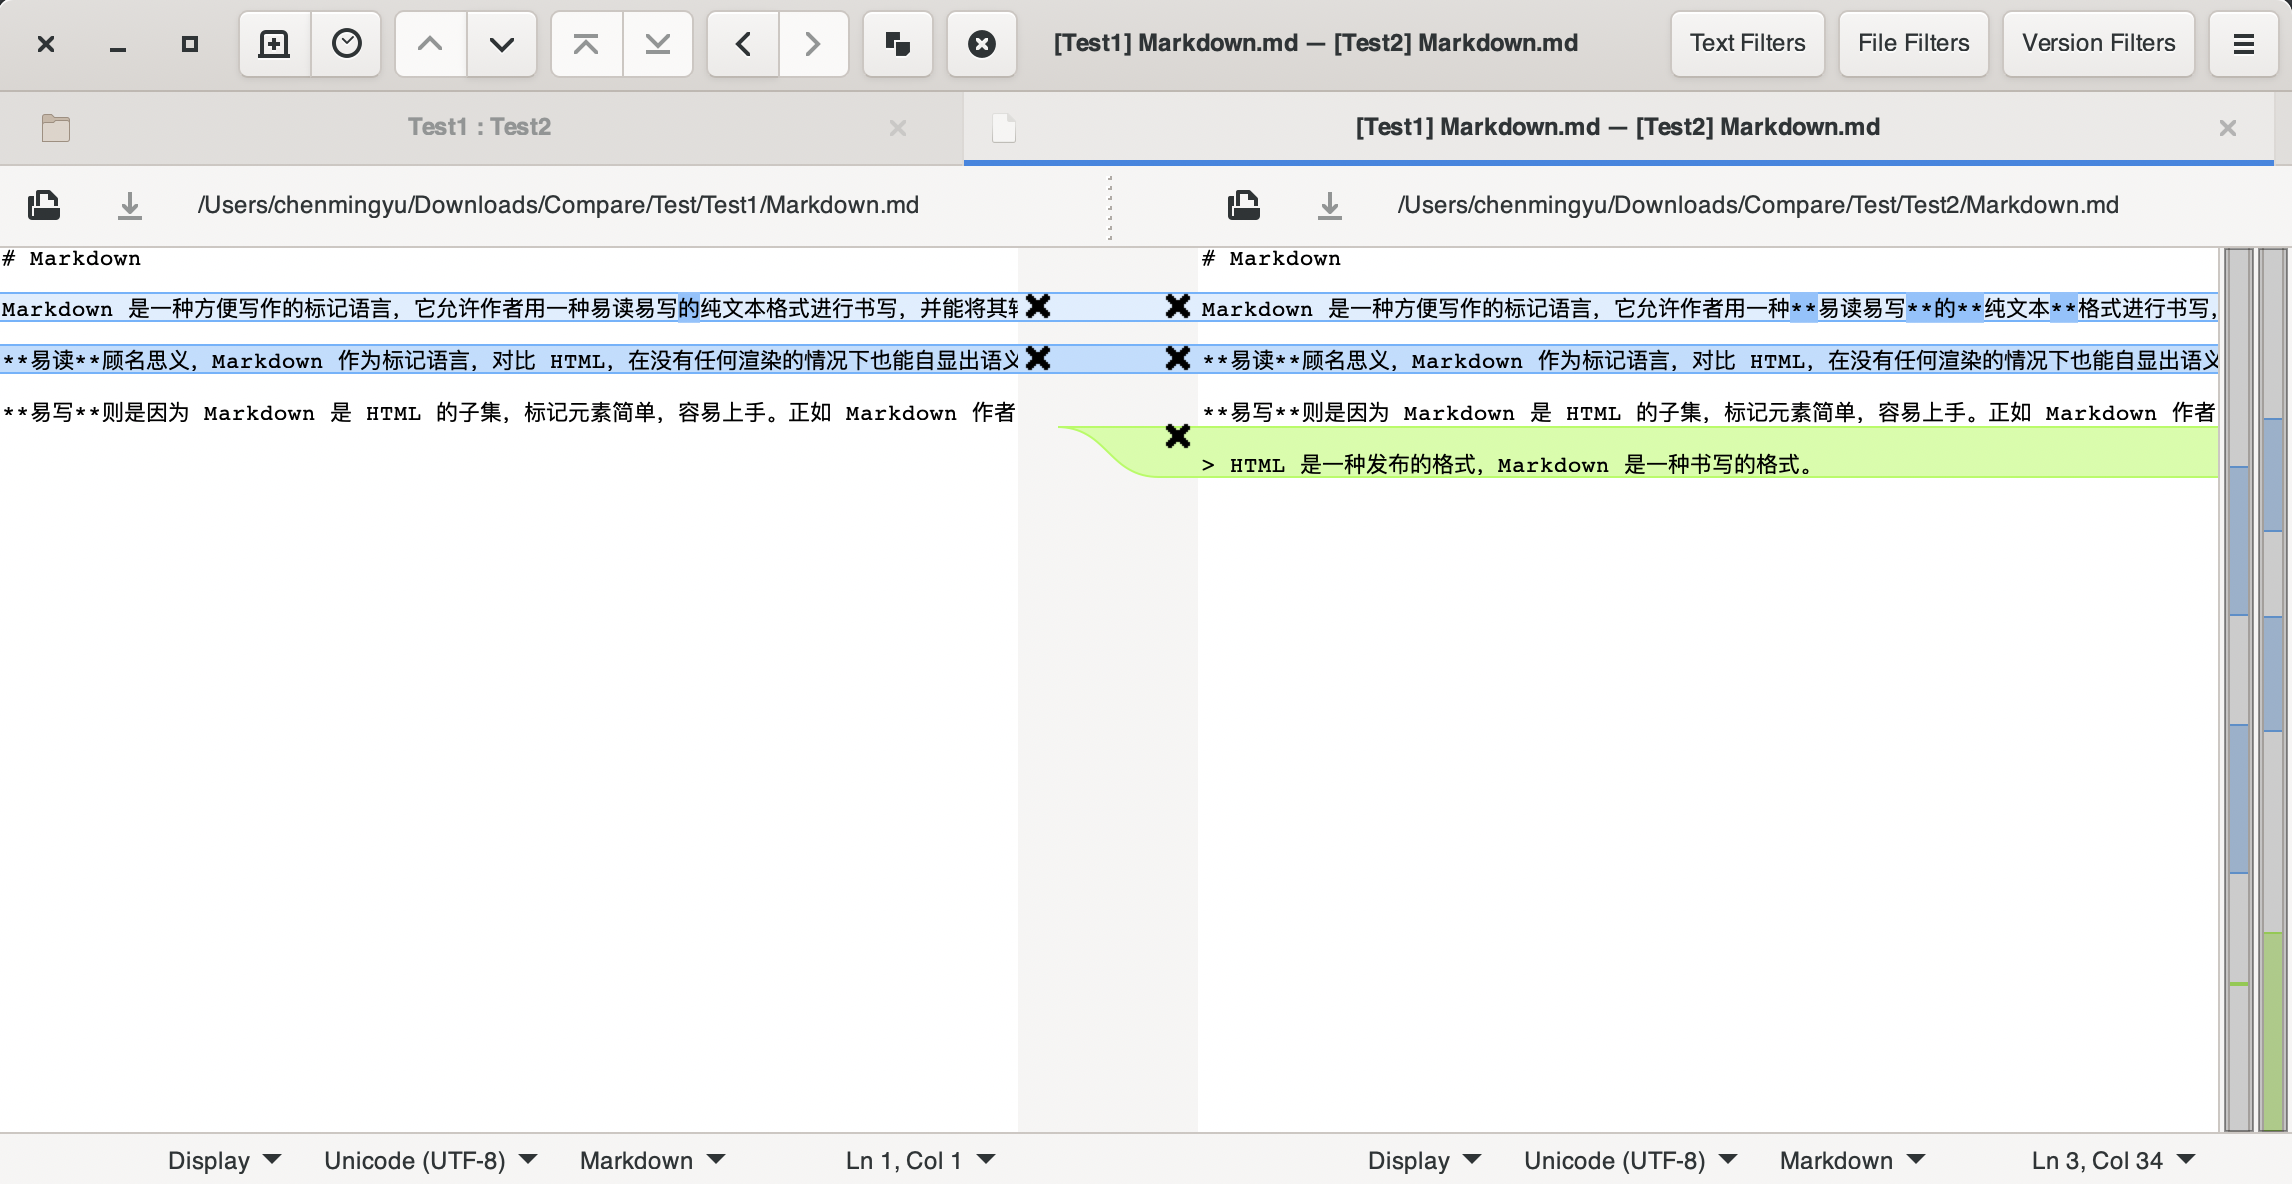Click right pane line starting with **易读**
The height and width of the screenshot is (1184, 2292).
[1709, 360]
